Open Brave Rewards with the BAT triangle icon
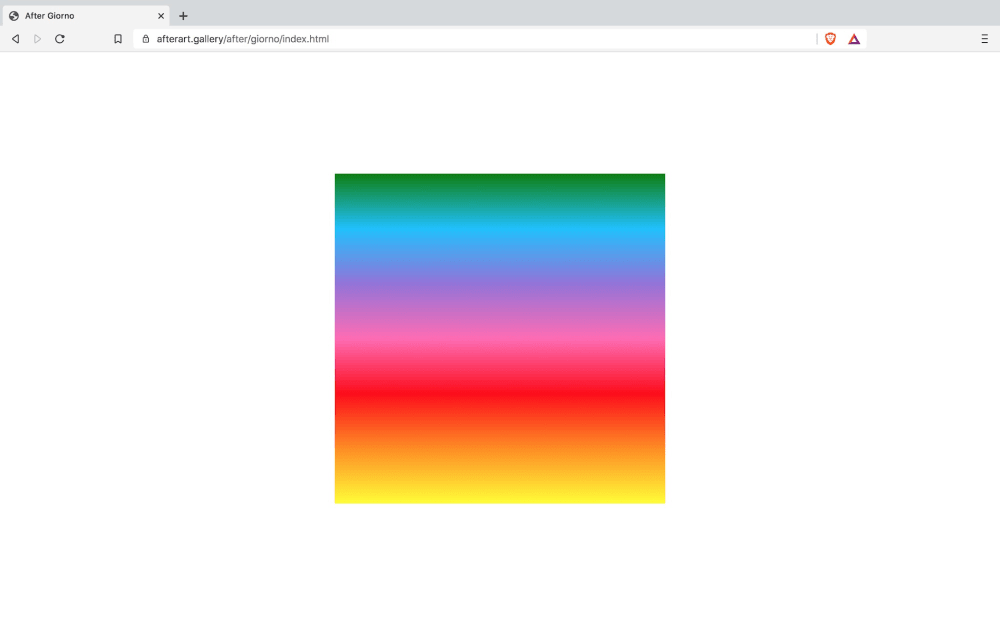 point(854,38)
